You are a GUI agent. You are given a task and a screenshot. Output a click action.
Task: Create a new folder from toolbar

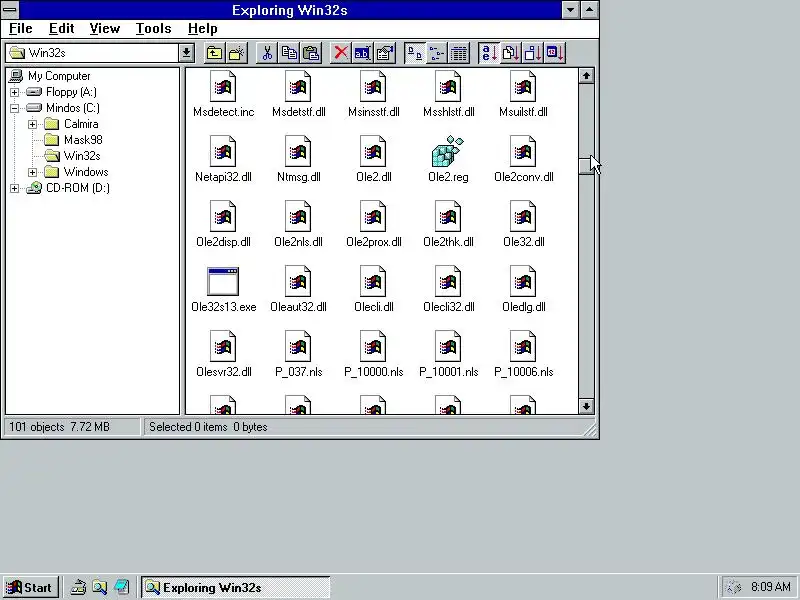237,53
